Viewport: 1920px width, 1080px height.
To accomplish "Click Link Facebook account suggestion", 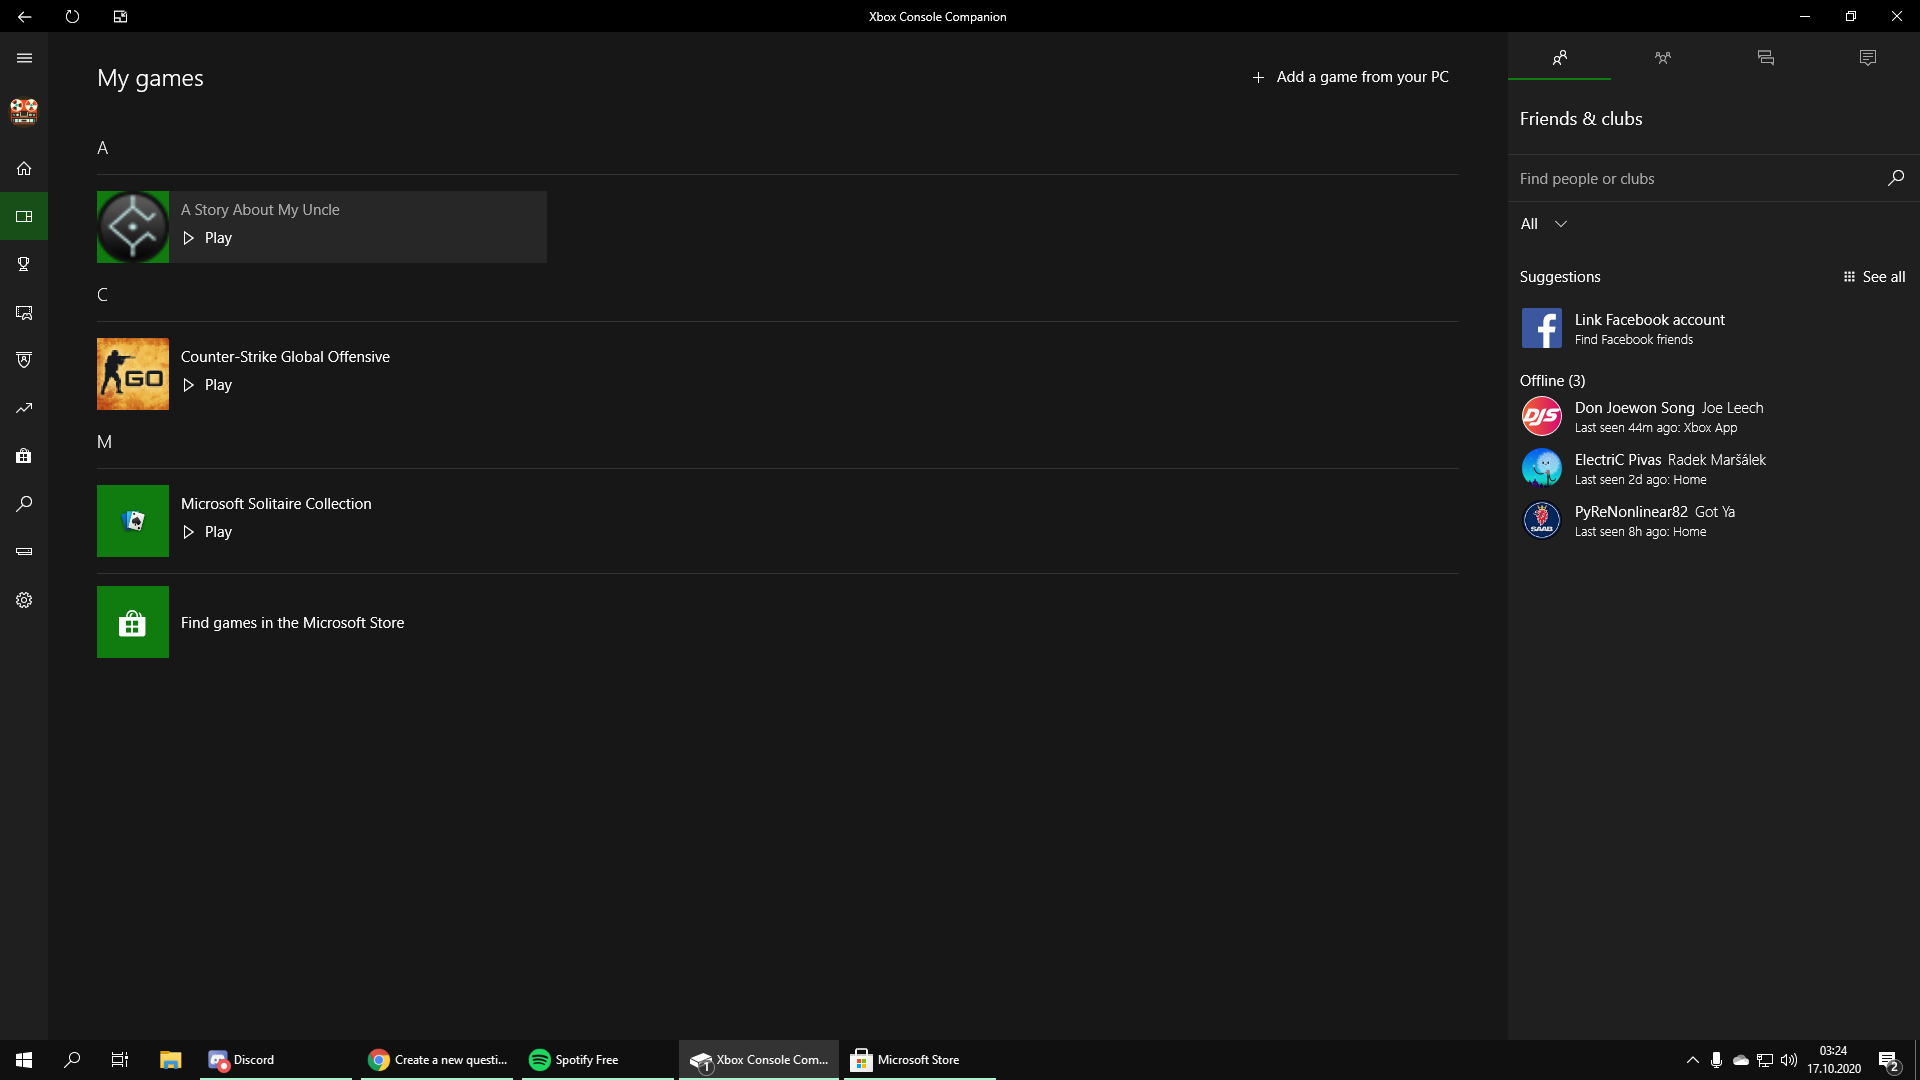I will point(1714,328).
